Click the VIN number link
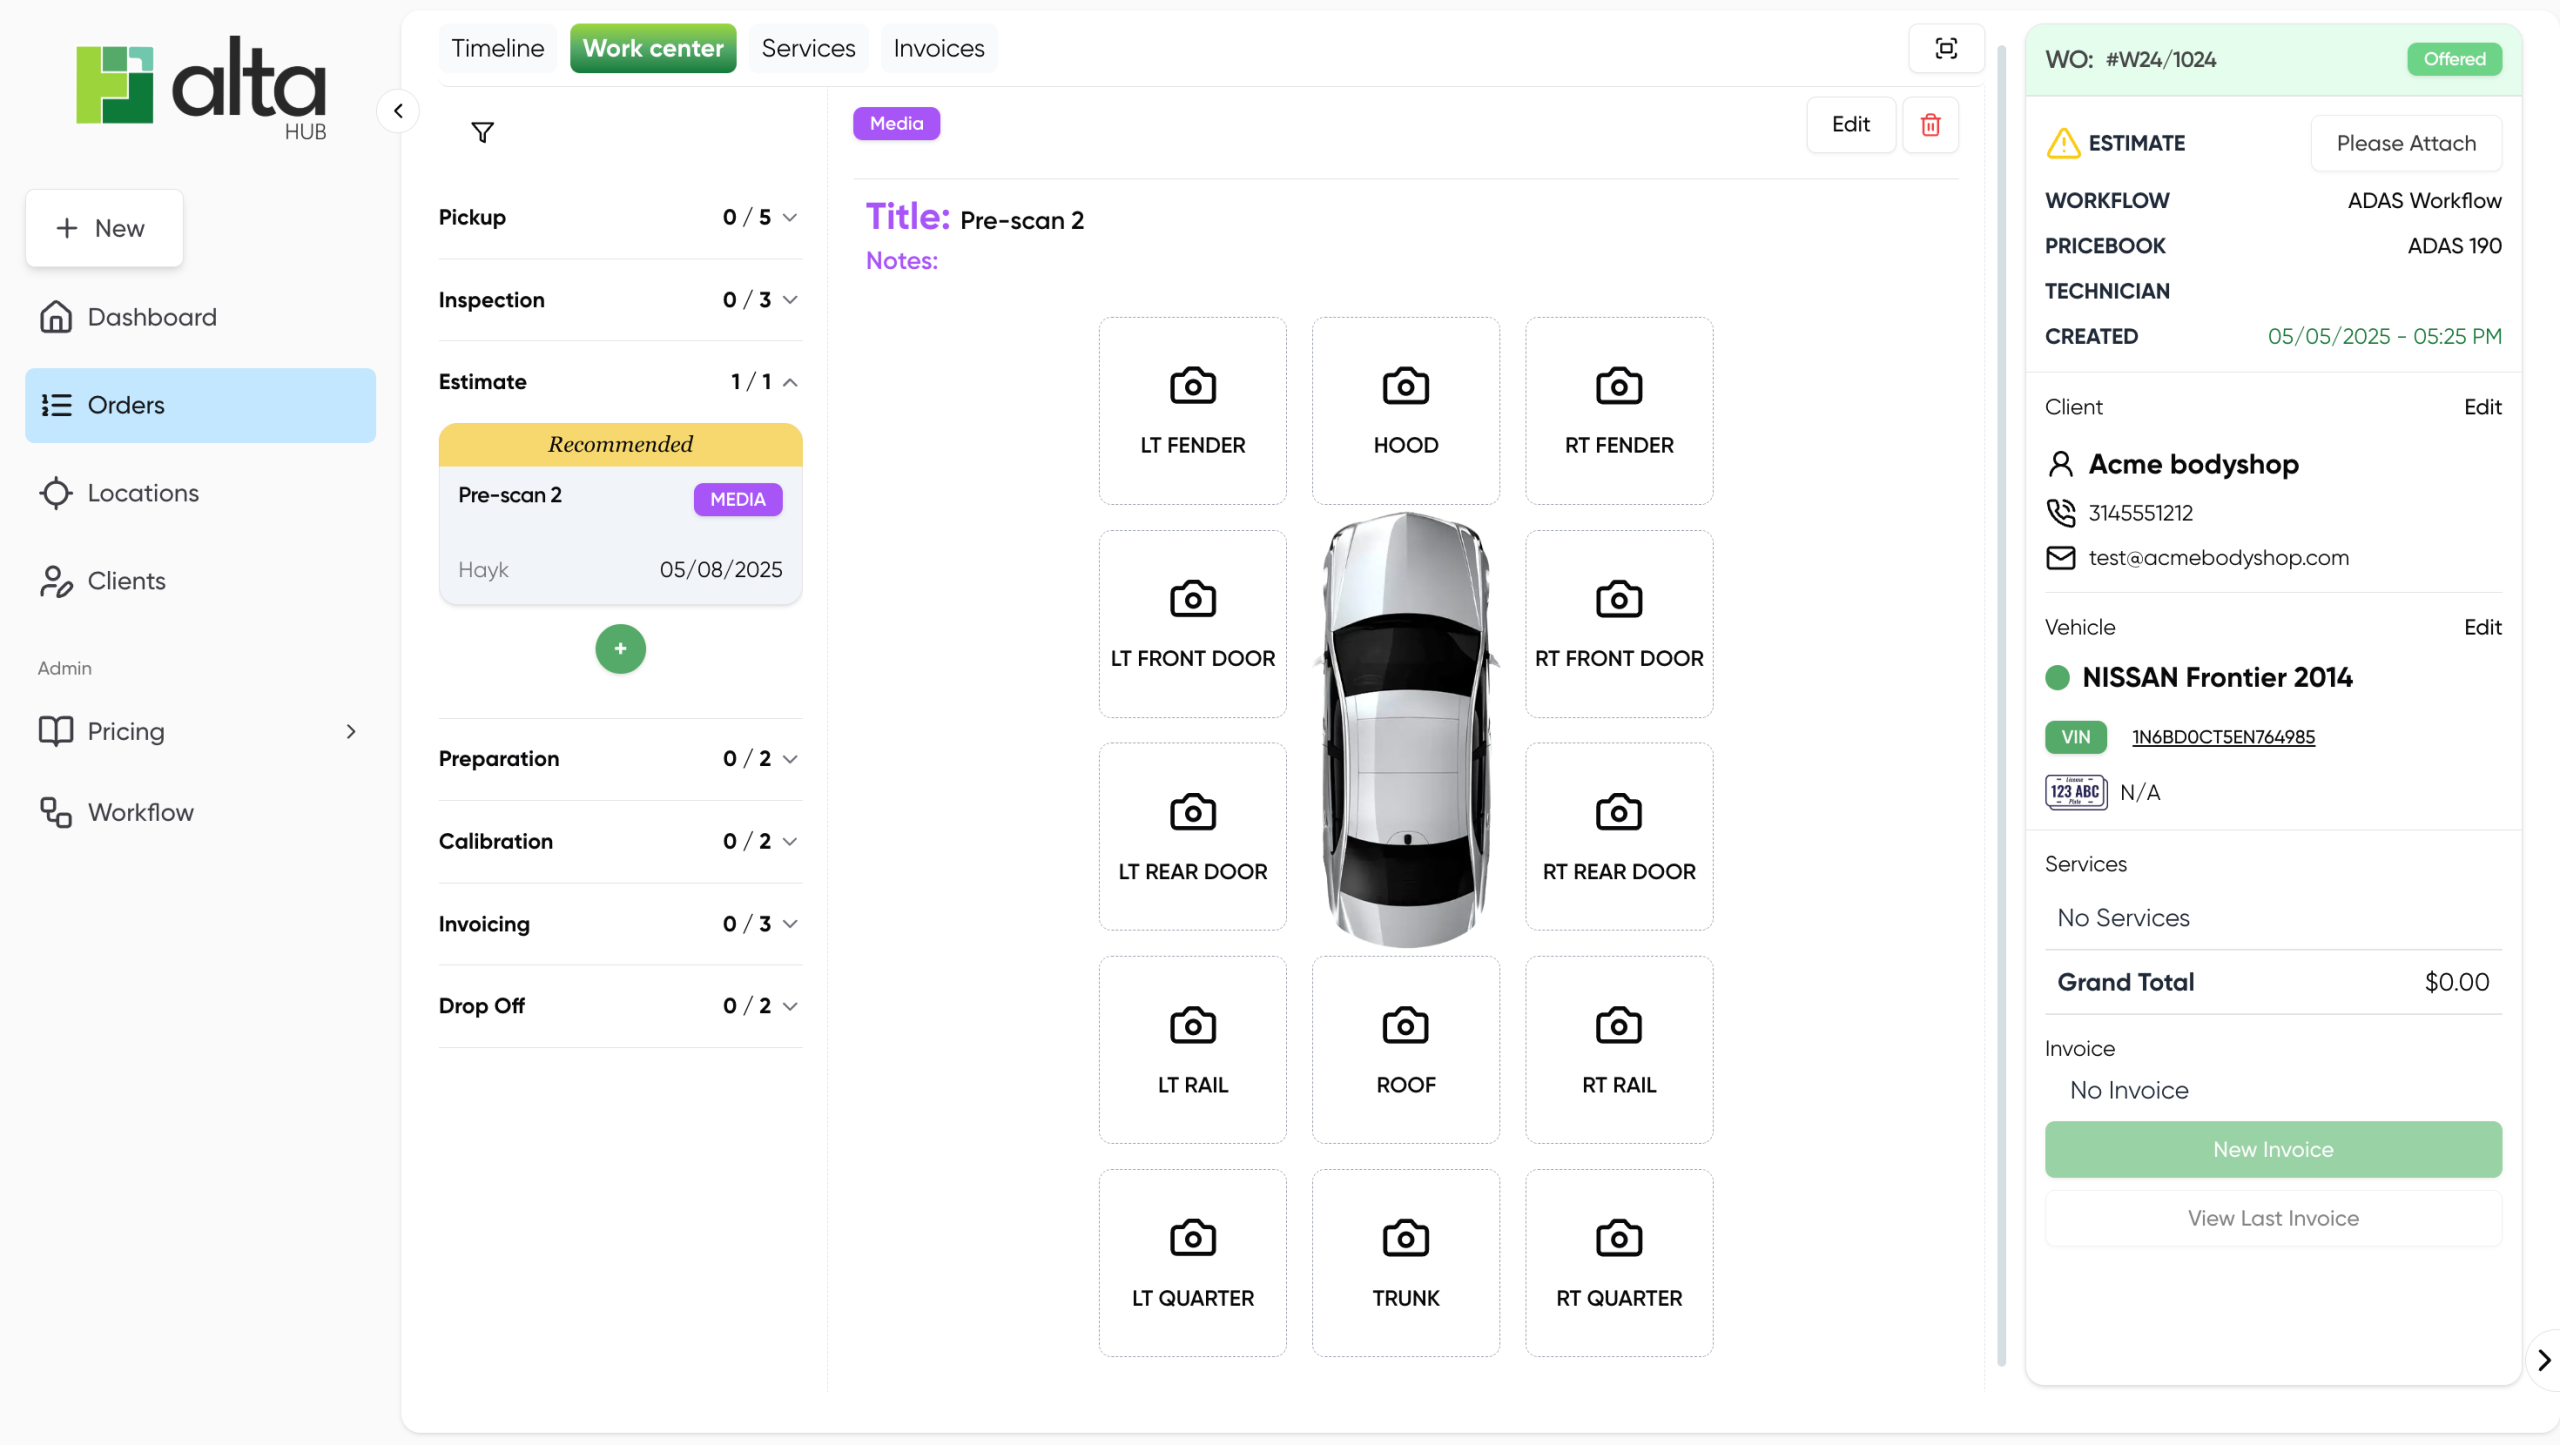This screenshot has width=2560, height=1445. tap(2222, 737)
